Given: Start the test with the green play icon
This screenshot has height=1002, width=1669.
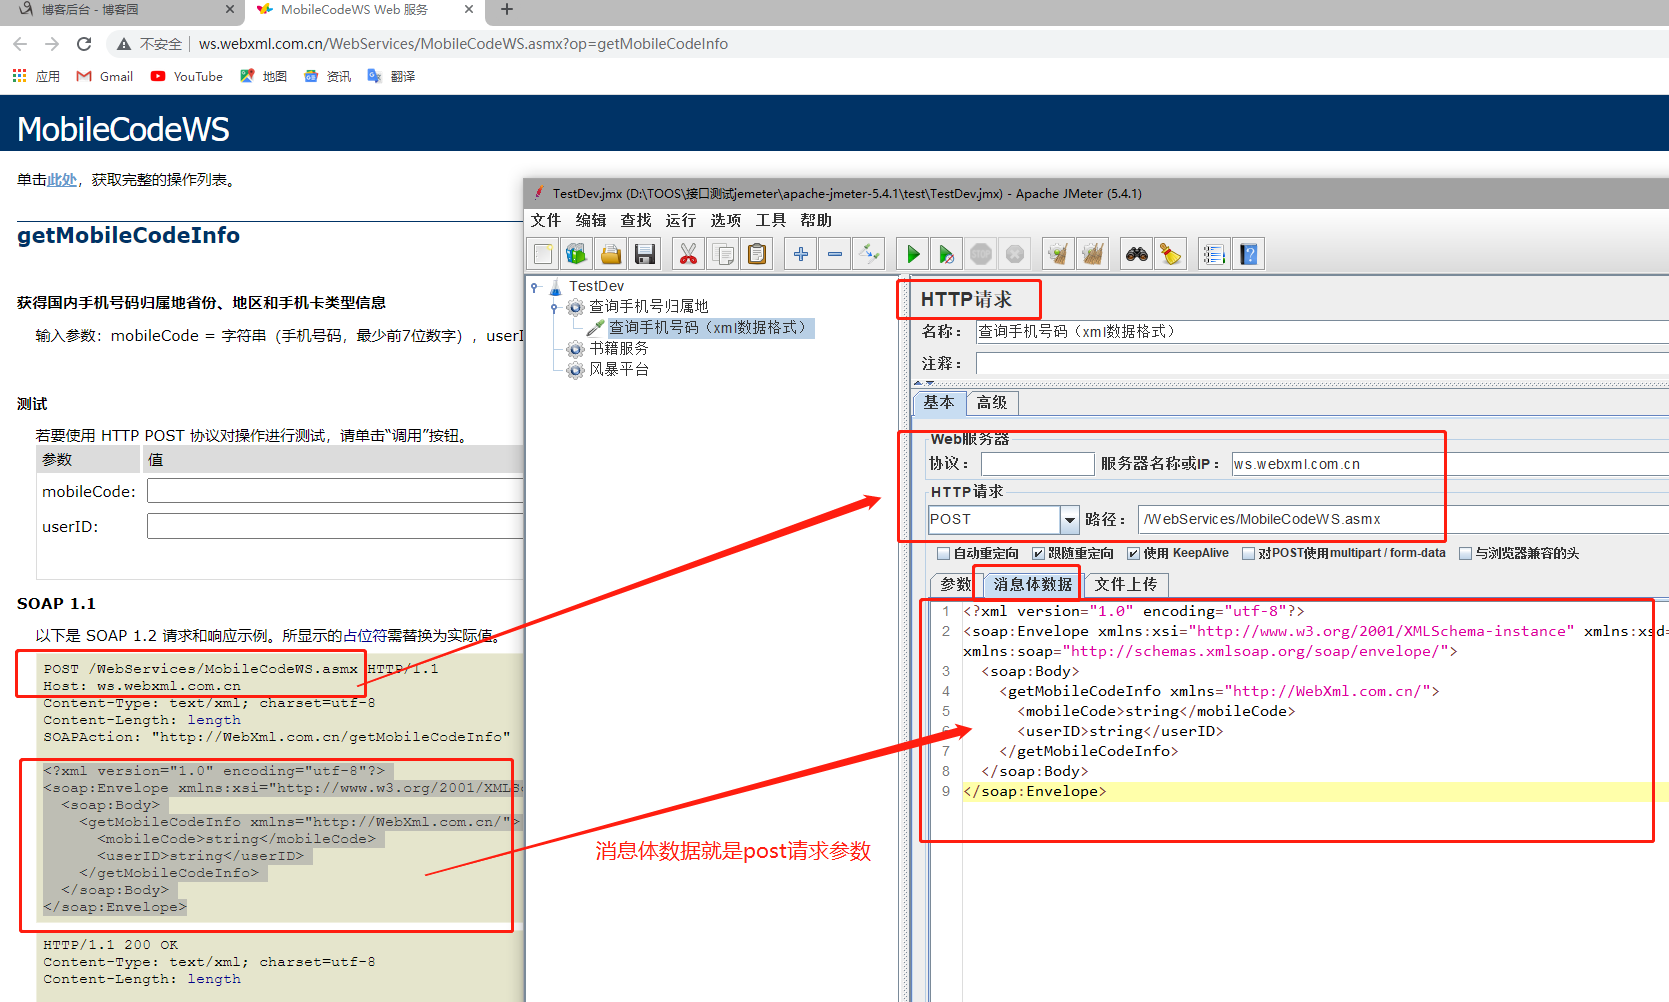Looking at the screenshot, I should (912, 254).
